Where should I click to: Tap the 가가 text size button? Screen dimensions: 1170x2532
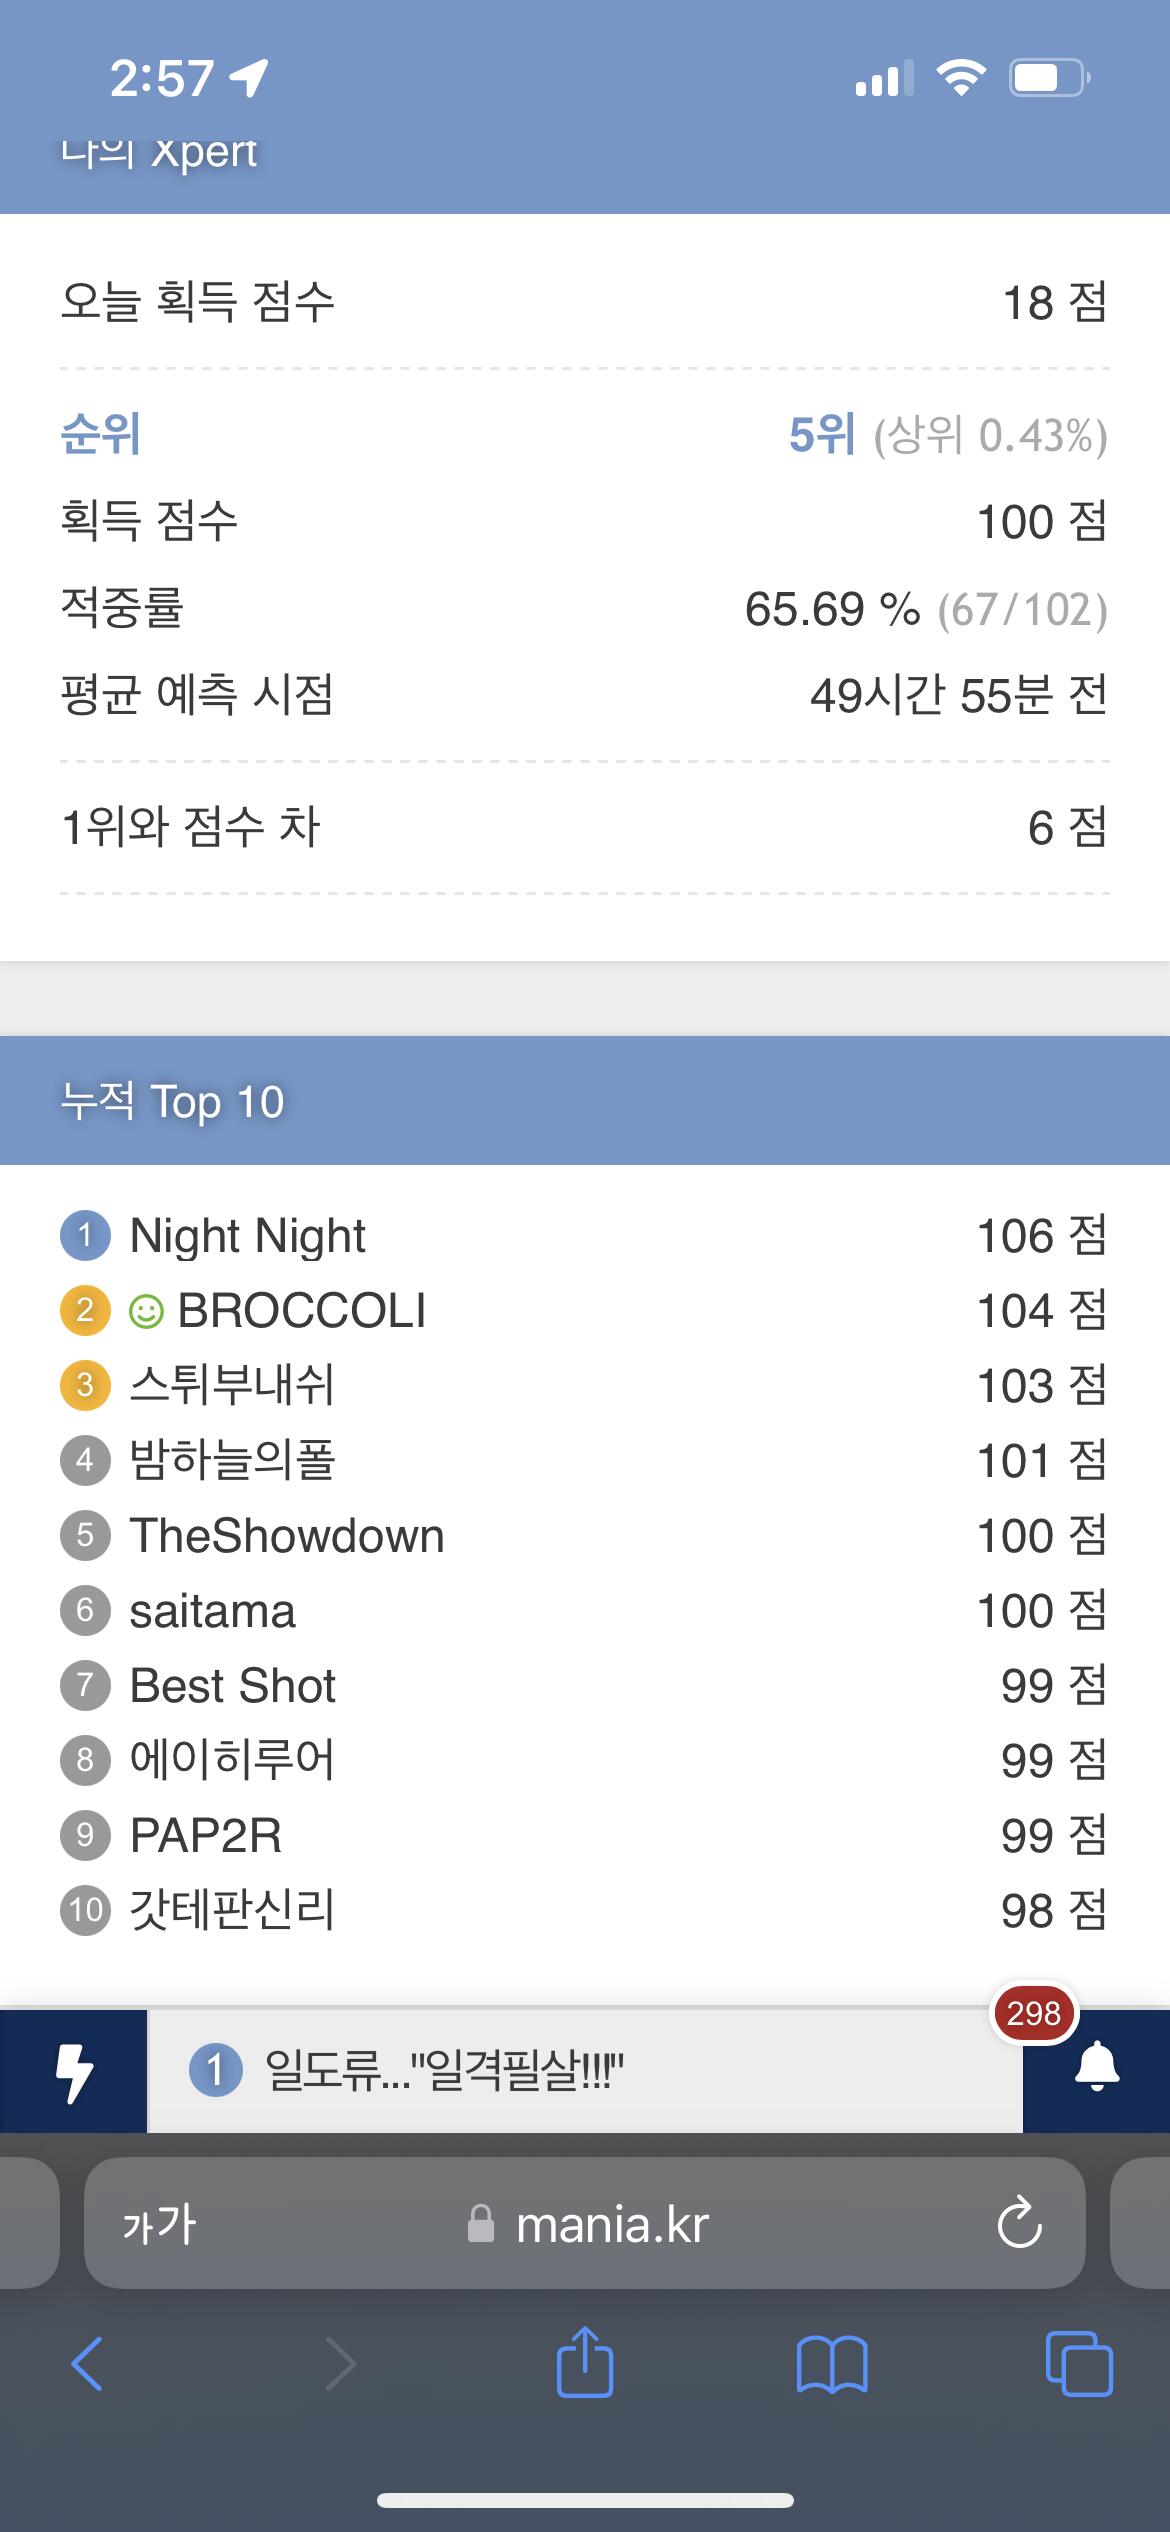click(159, 2224)
